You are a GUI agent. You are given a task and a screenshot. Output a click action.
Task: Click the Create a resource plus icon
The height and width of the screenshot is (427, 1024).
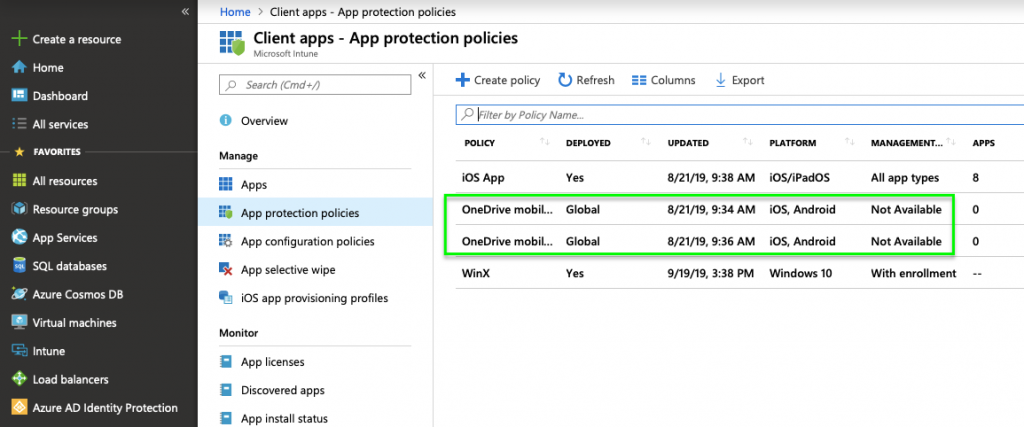click(18, 39)
